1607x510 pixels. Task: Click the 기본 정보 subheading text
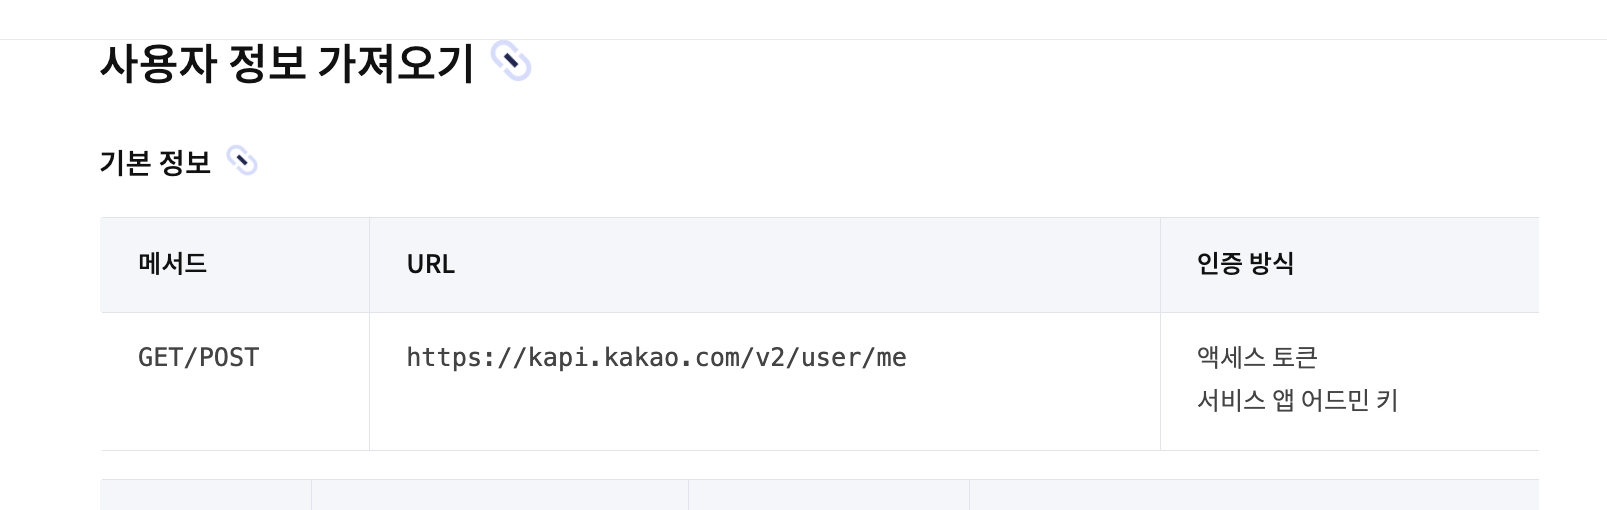pos(156,162)
